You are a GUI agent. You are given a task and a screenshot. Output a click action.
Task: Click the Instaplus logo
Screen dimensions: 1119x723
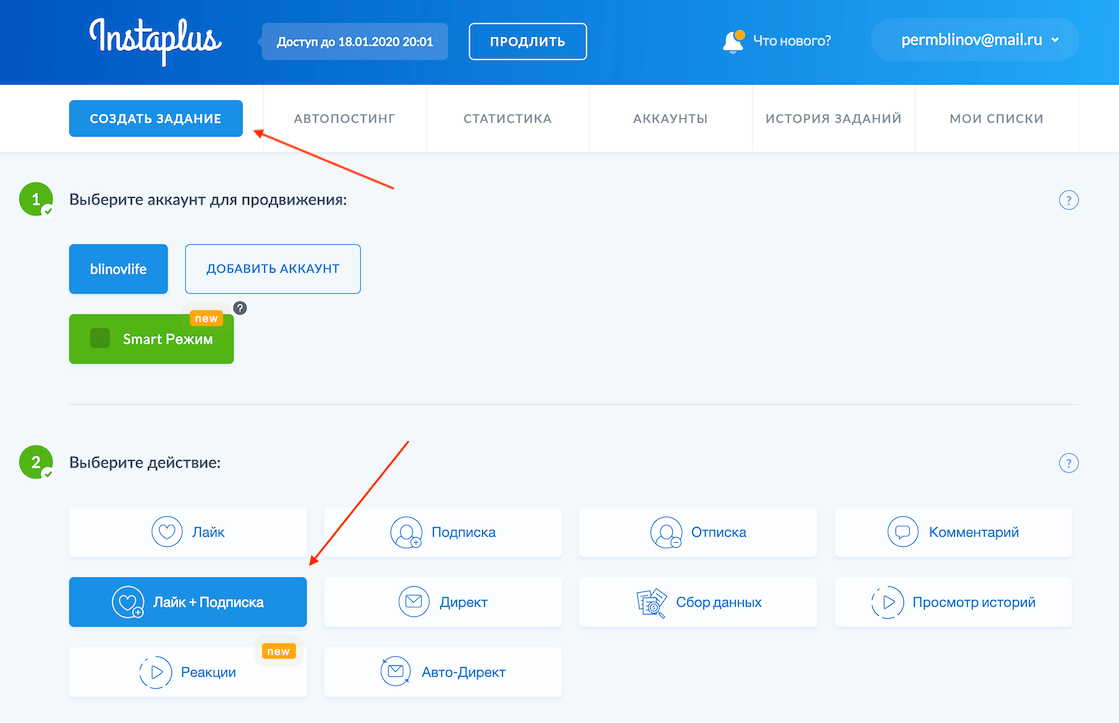155,41
